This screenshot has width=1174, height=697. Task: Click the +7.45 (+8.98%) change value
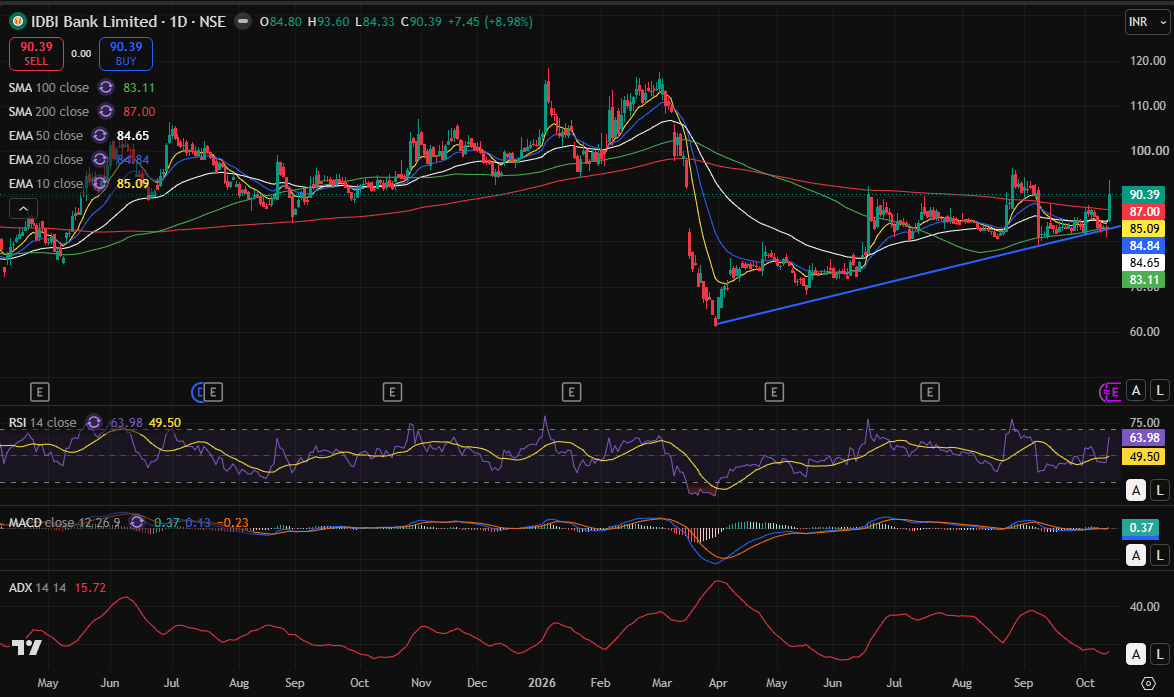(x=490, y=22)
